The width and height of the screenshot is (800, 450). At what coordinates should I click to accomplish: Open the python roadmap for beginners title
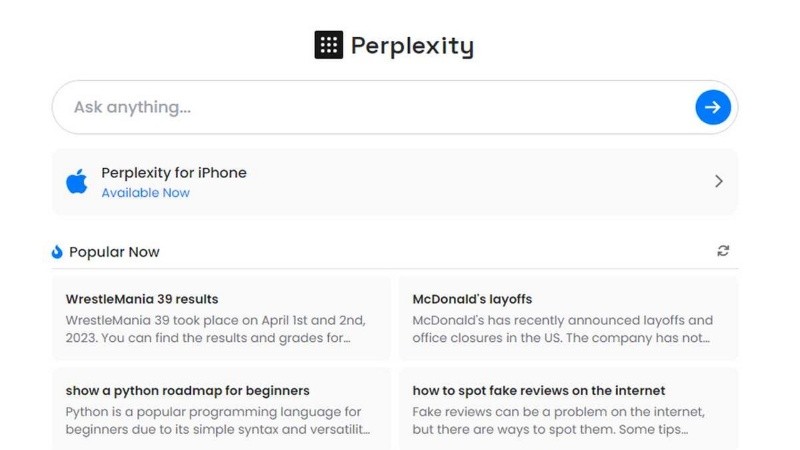pos(188,391)
